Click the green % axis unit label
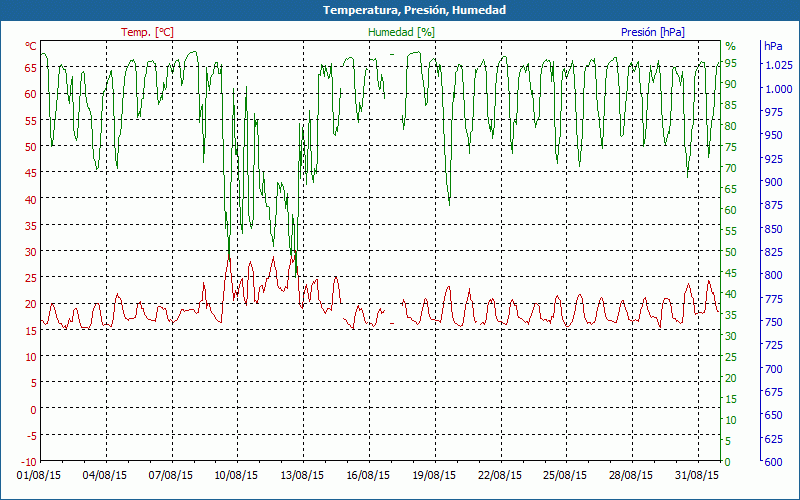800x500 pixels. pos(731,46)
